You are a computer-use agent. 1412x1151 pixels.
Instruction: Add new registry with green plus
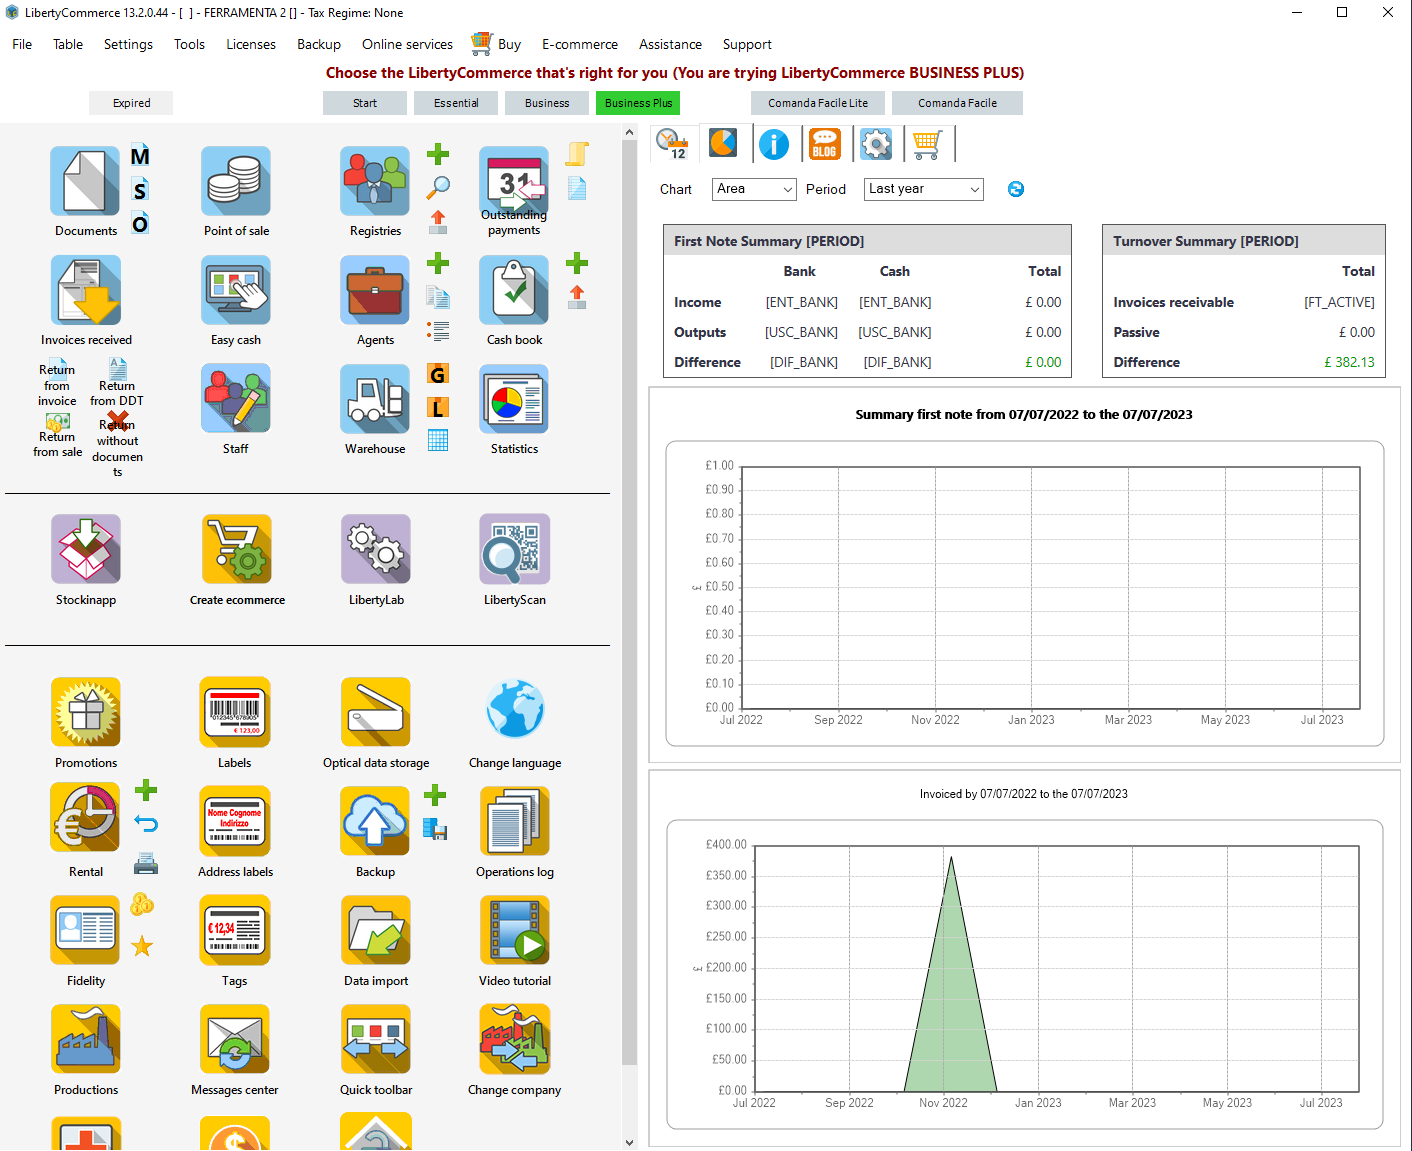[x=438, y=155]
